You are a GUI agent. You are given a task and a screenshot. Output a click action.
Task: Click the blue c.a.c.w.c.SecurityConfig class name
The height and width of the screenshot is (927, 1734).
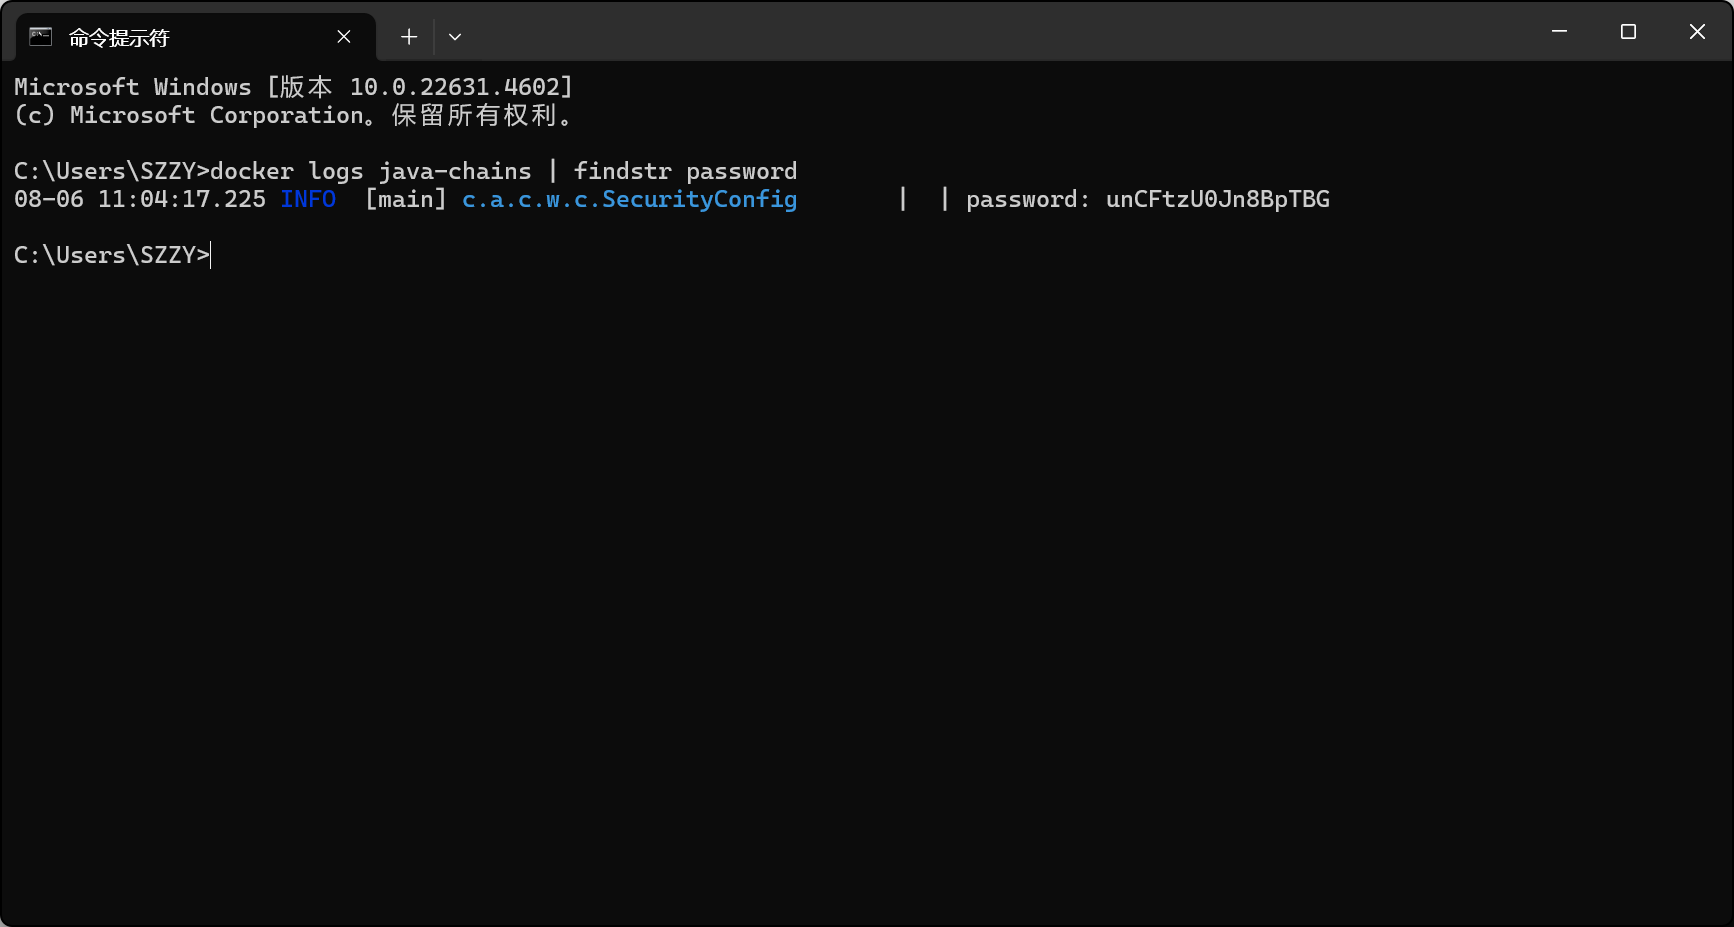[629, 199]
